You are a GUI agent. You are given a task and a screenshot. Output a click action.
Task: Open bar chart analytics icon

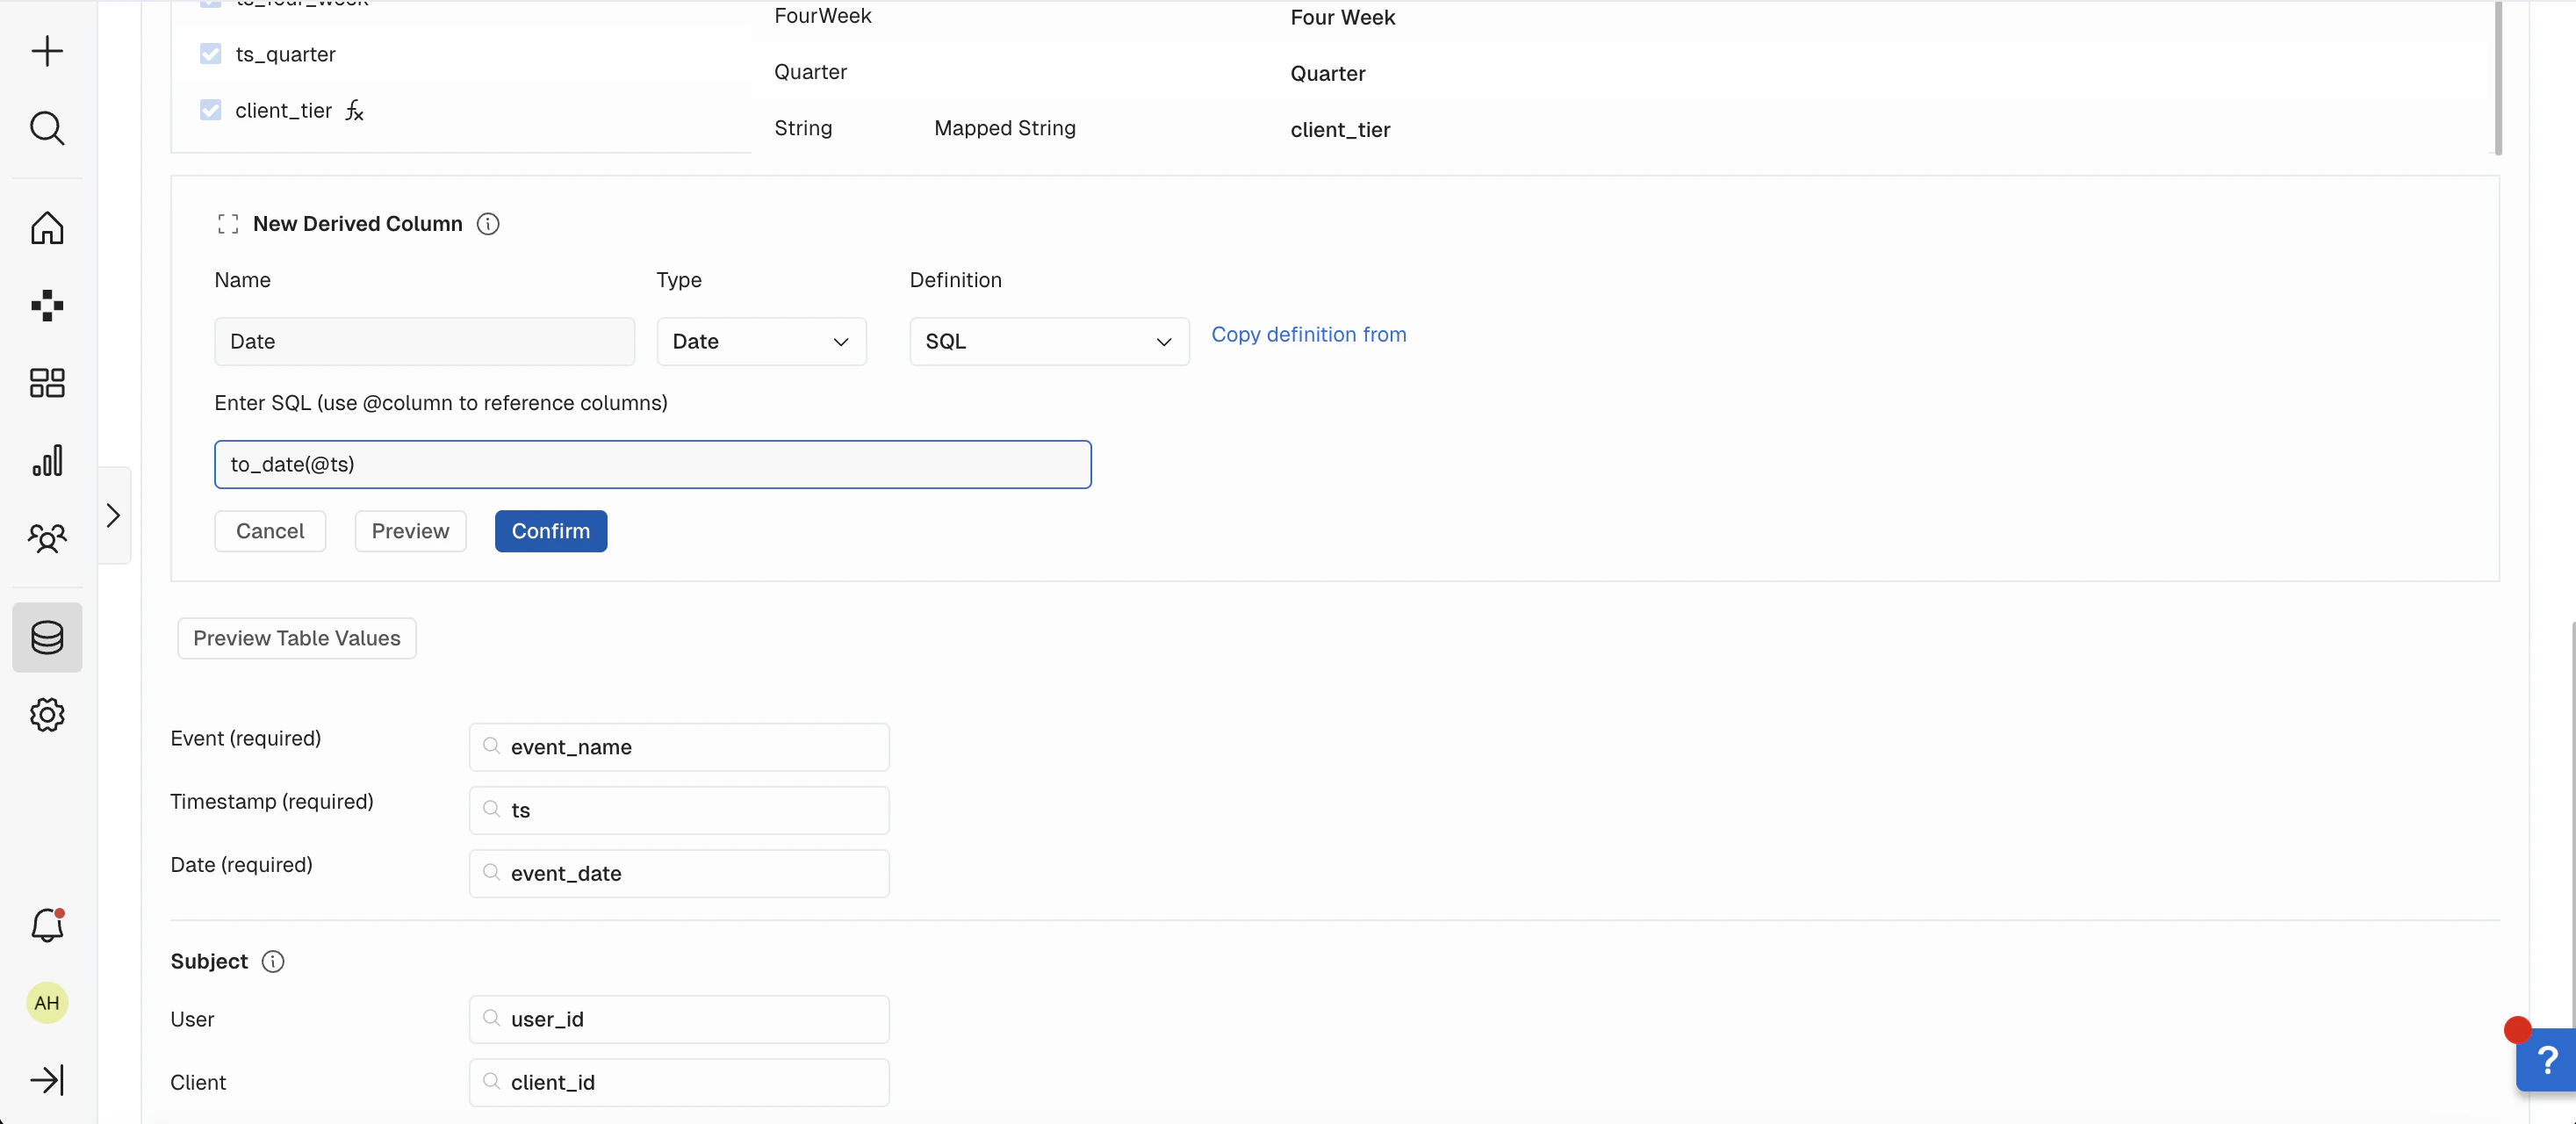click(x=47, y=460)
